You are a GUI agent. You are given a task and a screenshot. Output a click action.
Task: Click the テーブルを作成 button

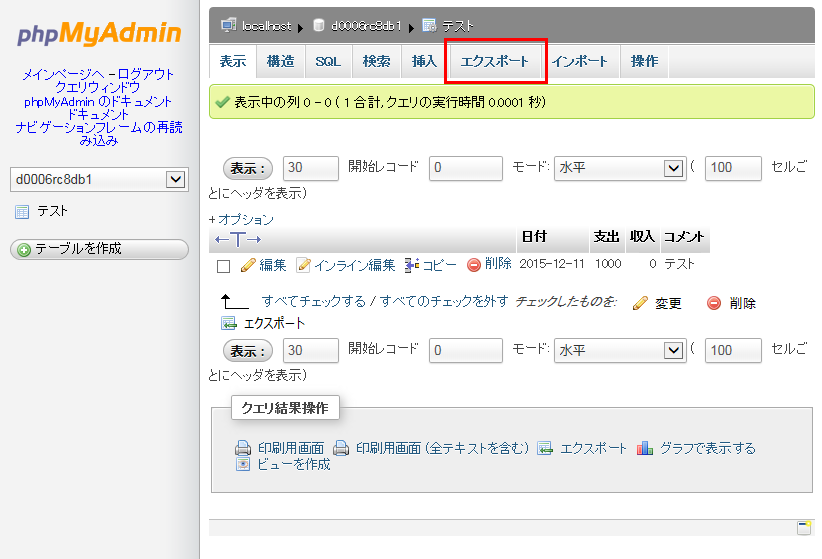[x=99, y=249]
